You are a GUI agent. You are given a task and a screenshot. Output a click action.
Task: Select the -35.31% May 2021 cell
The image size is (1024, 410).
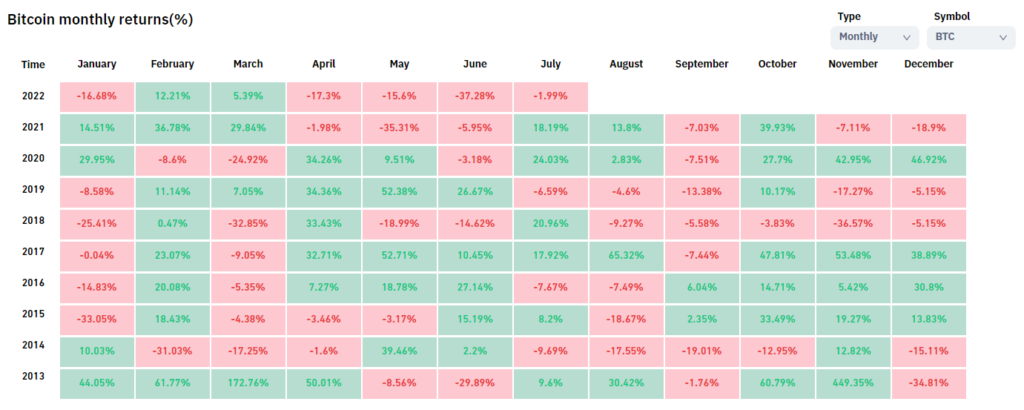[399, 128]
